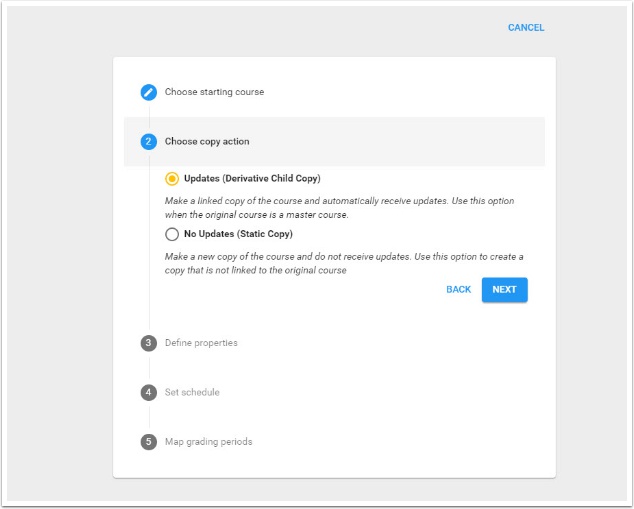Click the step 5 number circle
The height and width of the screenshot is (509, 634).
(149, 441)
